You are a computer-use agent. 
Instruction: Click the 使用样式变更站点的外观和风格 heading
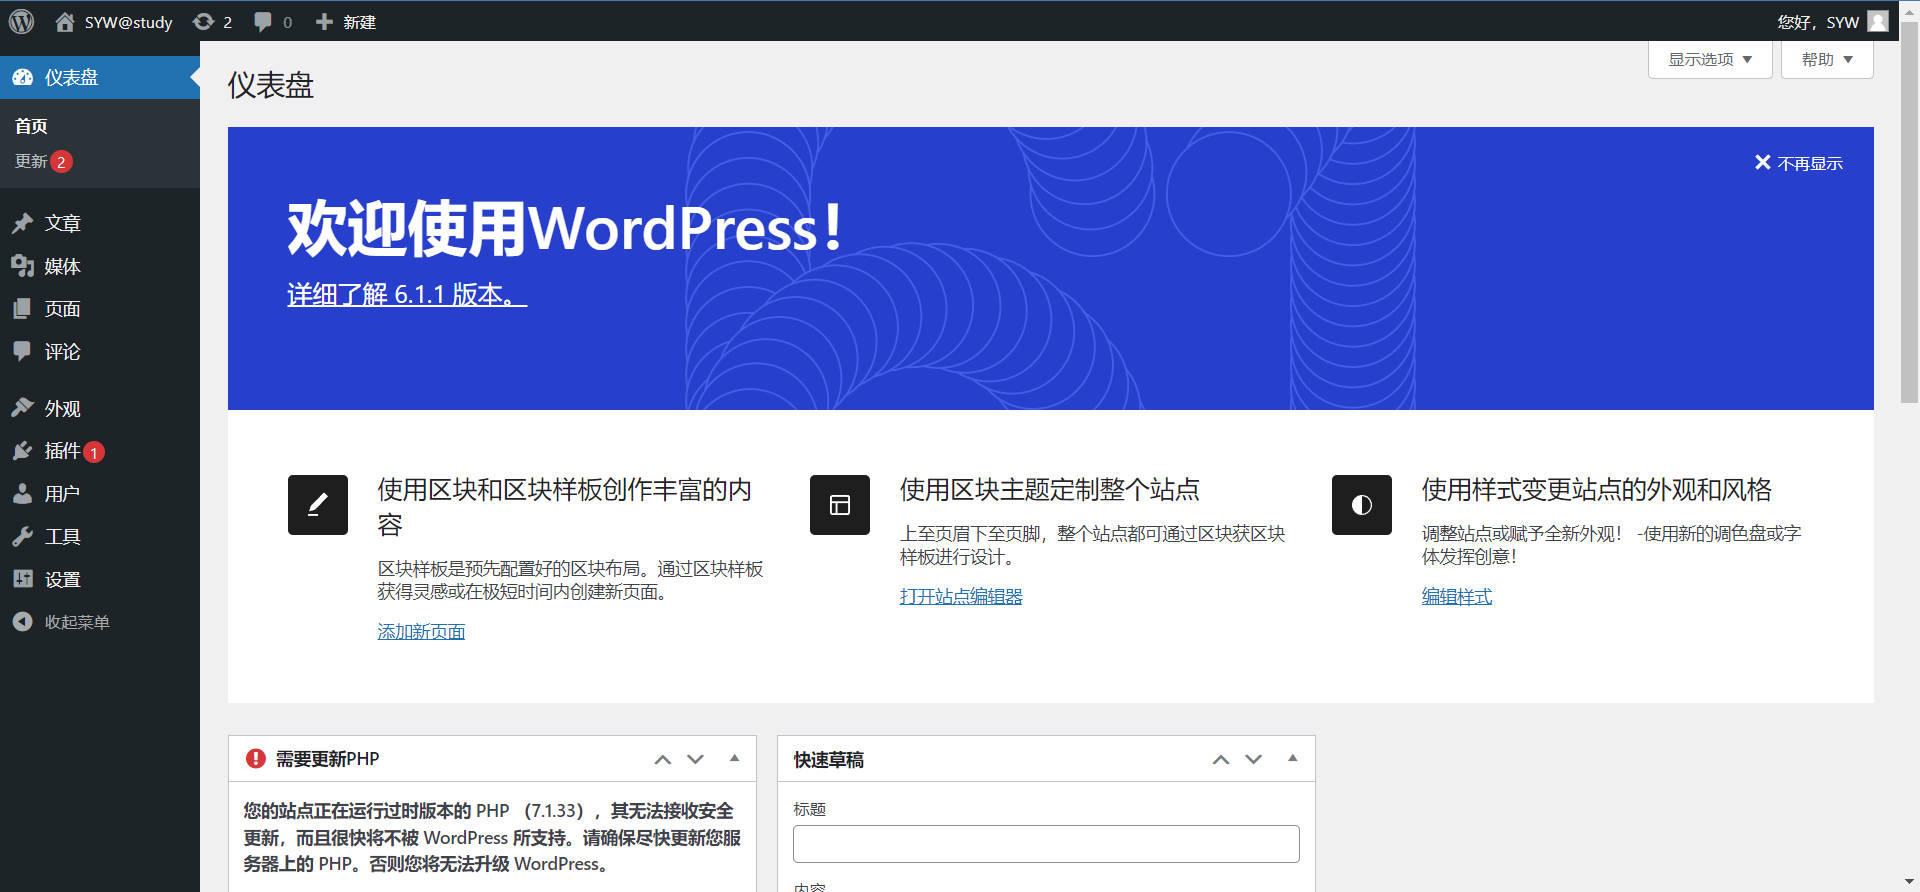(x=1597, y=490)
